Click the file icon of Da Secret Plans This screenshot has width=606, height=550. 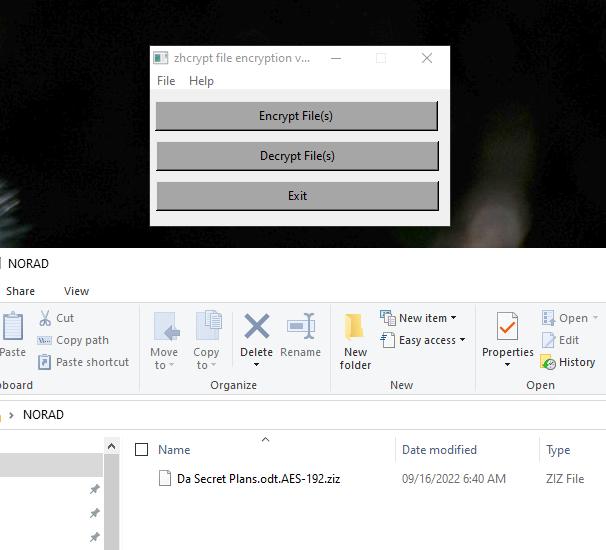click(165, 478)
